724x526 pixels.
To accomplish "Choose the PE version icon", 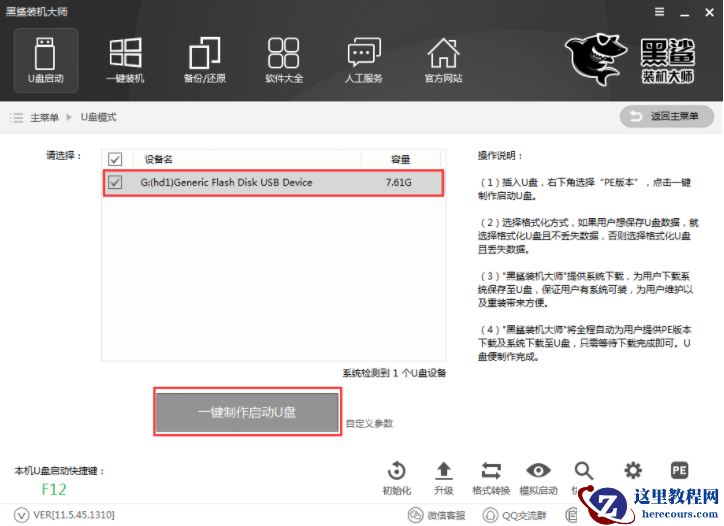I will click(x=679, y=471).
